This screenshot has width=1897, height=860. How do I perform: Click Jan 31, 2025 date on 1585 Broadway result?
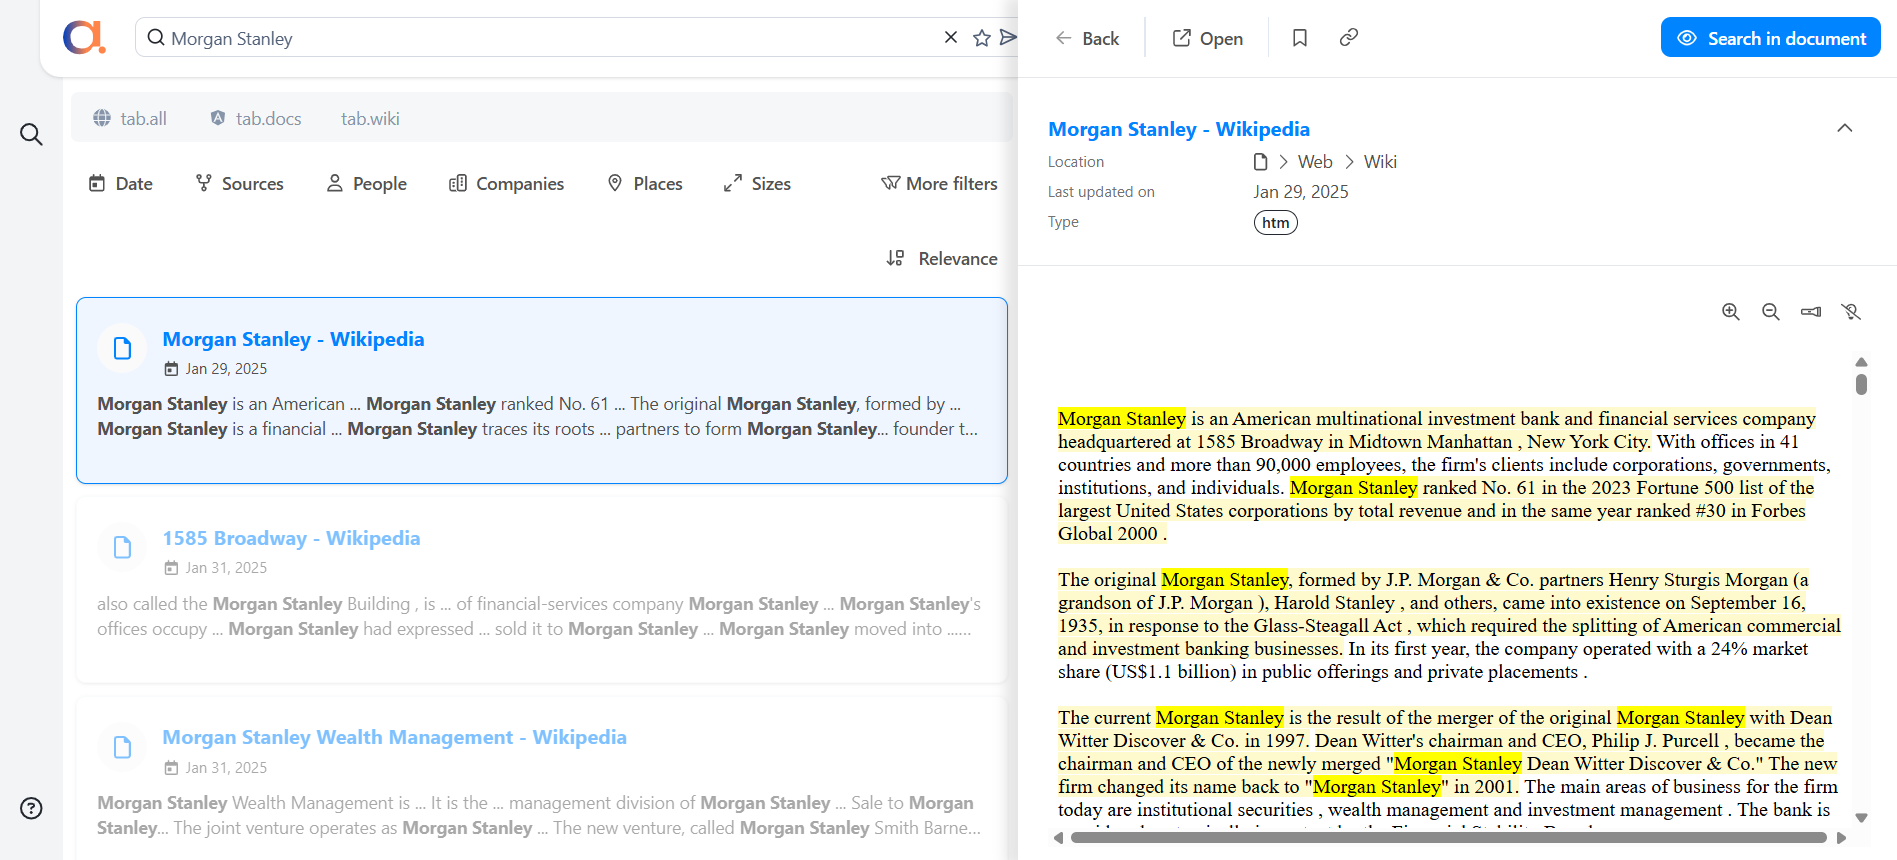click(x=226, y=568)
